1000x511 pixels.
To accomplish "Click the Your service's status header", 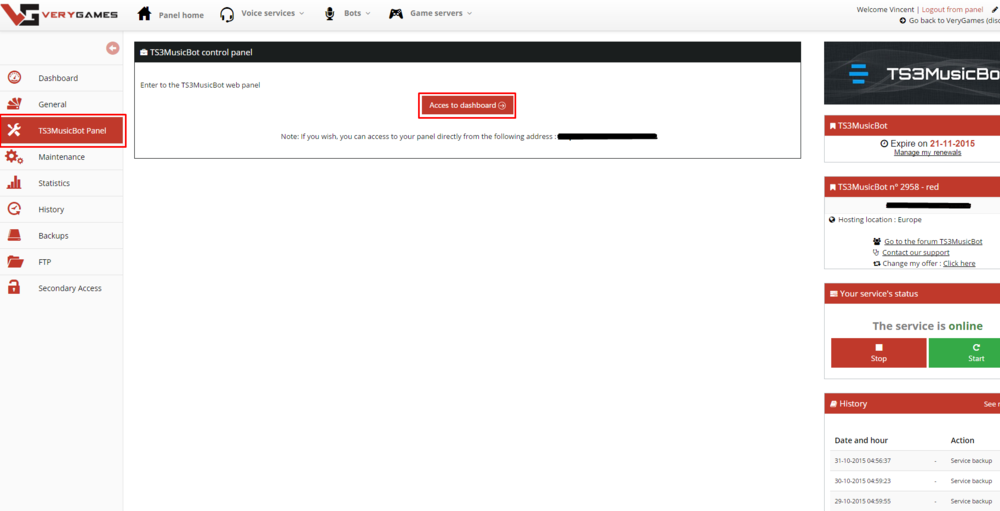I will 912,293.
